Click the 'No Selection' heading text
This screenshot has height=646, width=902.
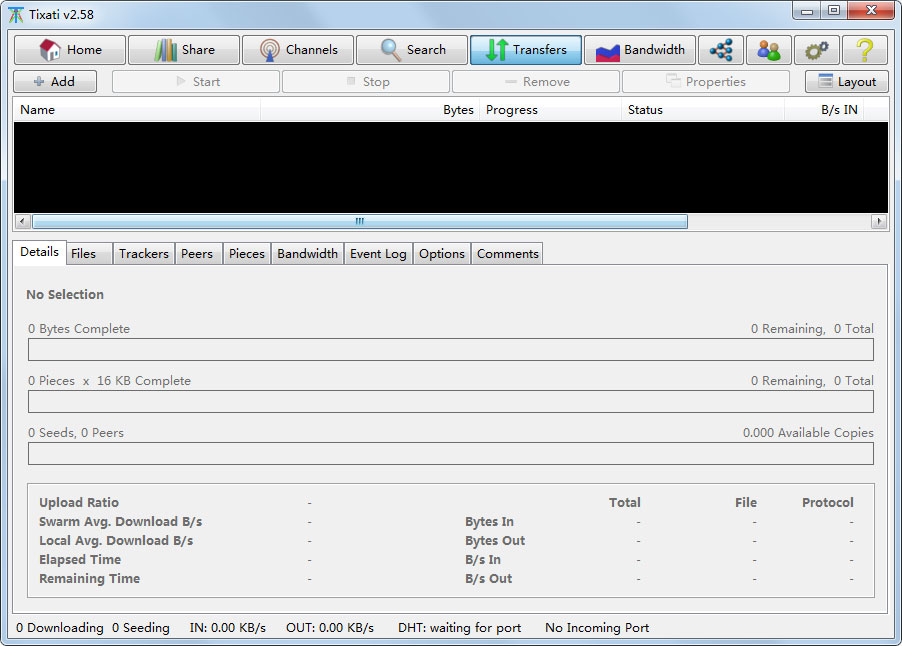coord(65,295)
